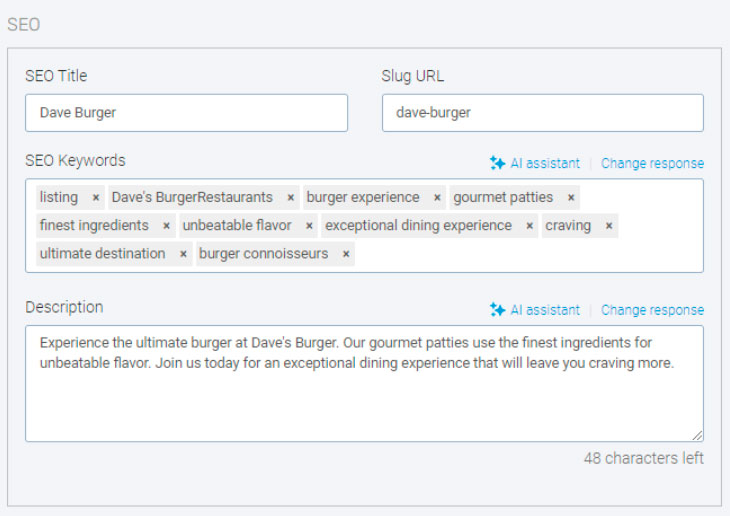Open AI assistant link for SEO Keywords
730x516 pixels.
pyautogui.click(x=545, y=163)
